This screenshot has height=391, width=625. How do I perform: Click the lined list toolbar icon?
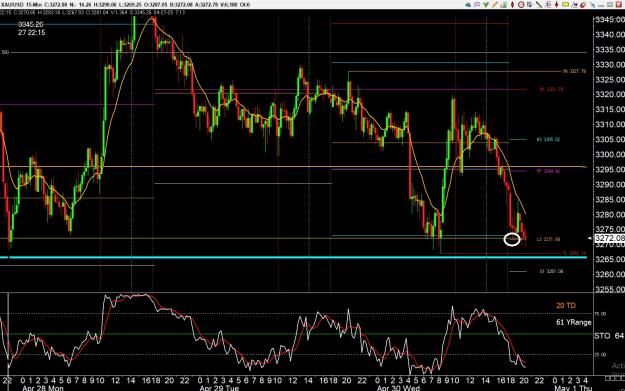tap(548, 5)
